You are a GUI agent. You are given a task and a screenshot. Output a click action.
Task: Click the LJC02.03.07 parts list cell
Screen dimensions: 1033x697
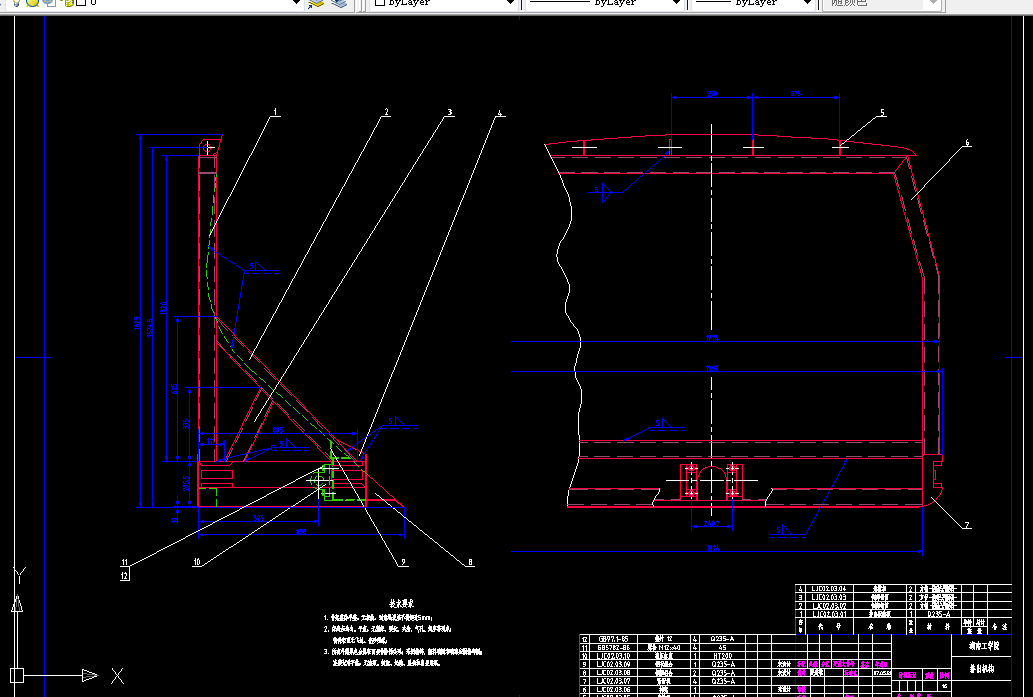613,681
